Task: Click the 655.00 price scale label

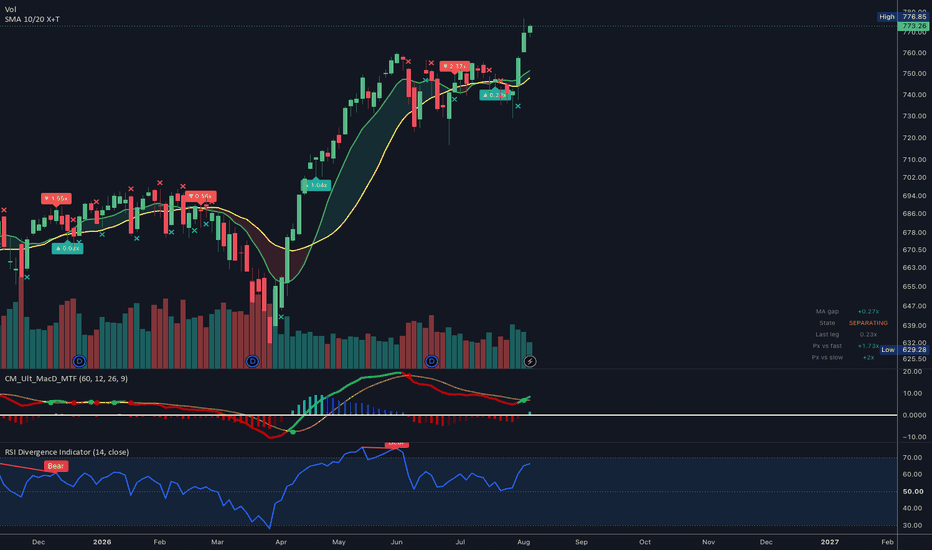Action: pos(914,287)
